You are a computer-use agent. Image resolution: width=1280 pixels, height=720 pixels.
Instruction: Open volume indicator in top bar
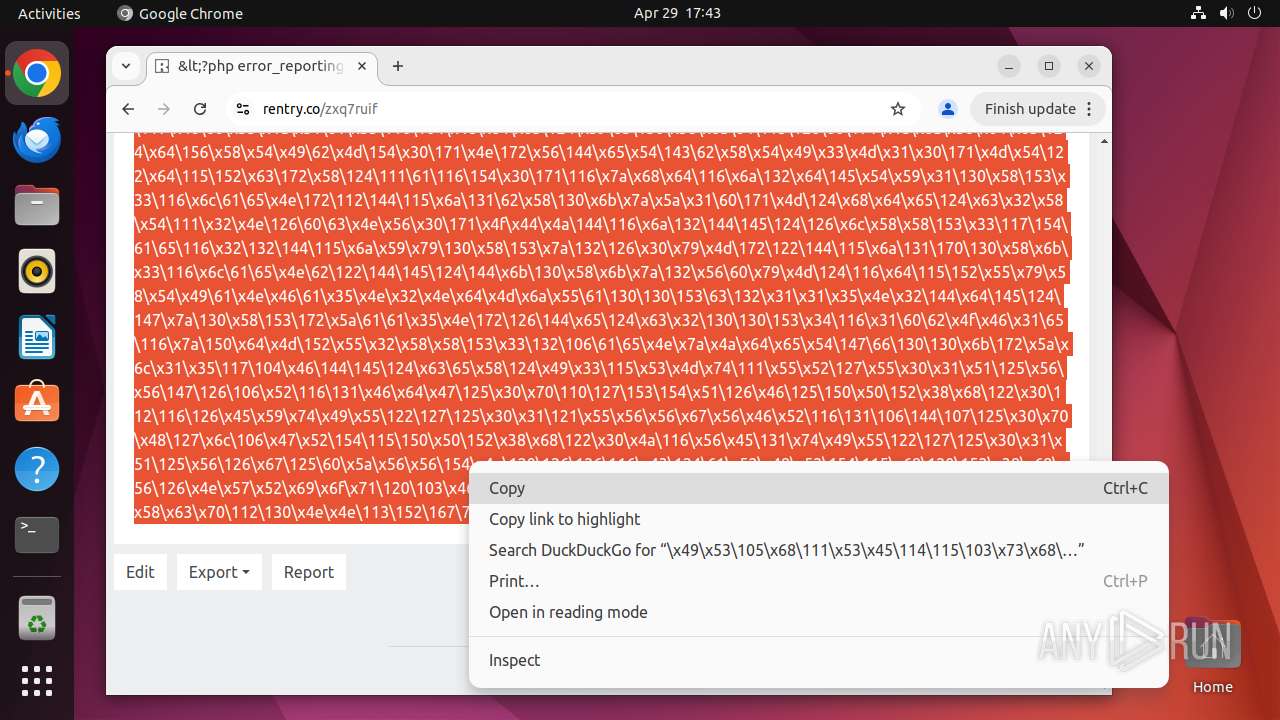(x=1226, y=13)
